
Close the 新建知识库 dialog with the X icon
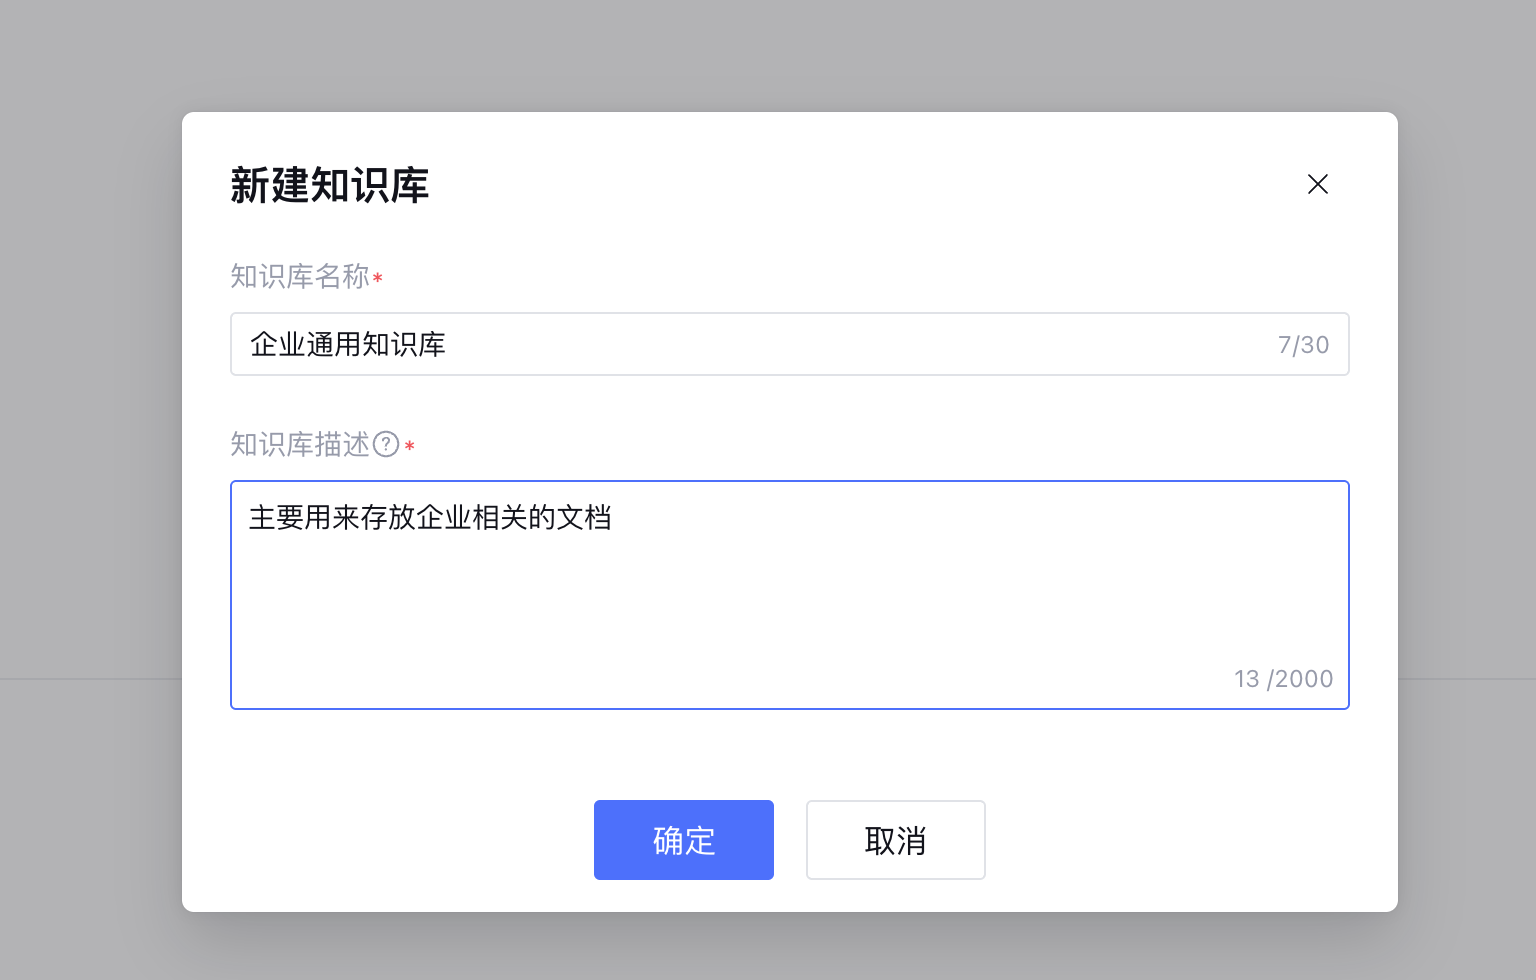click(x=1317, y=185)
